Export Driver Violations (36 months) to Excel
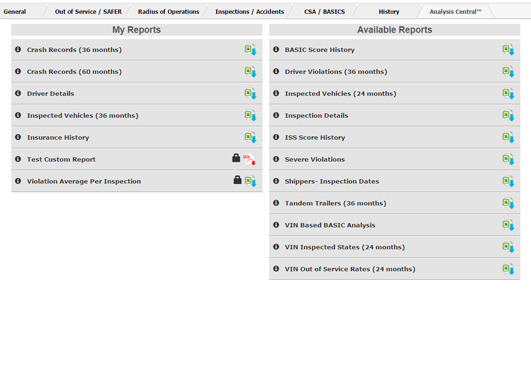 [508, 72]
